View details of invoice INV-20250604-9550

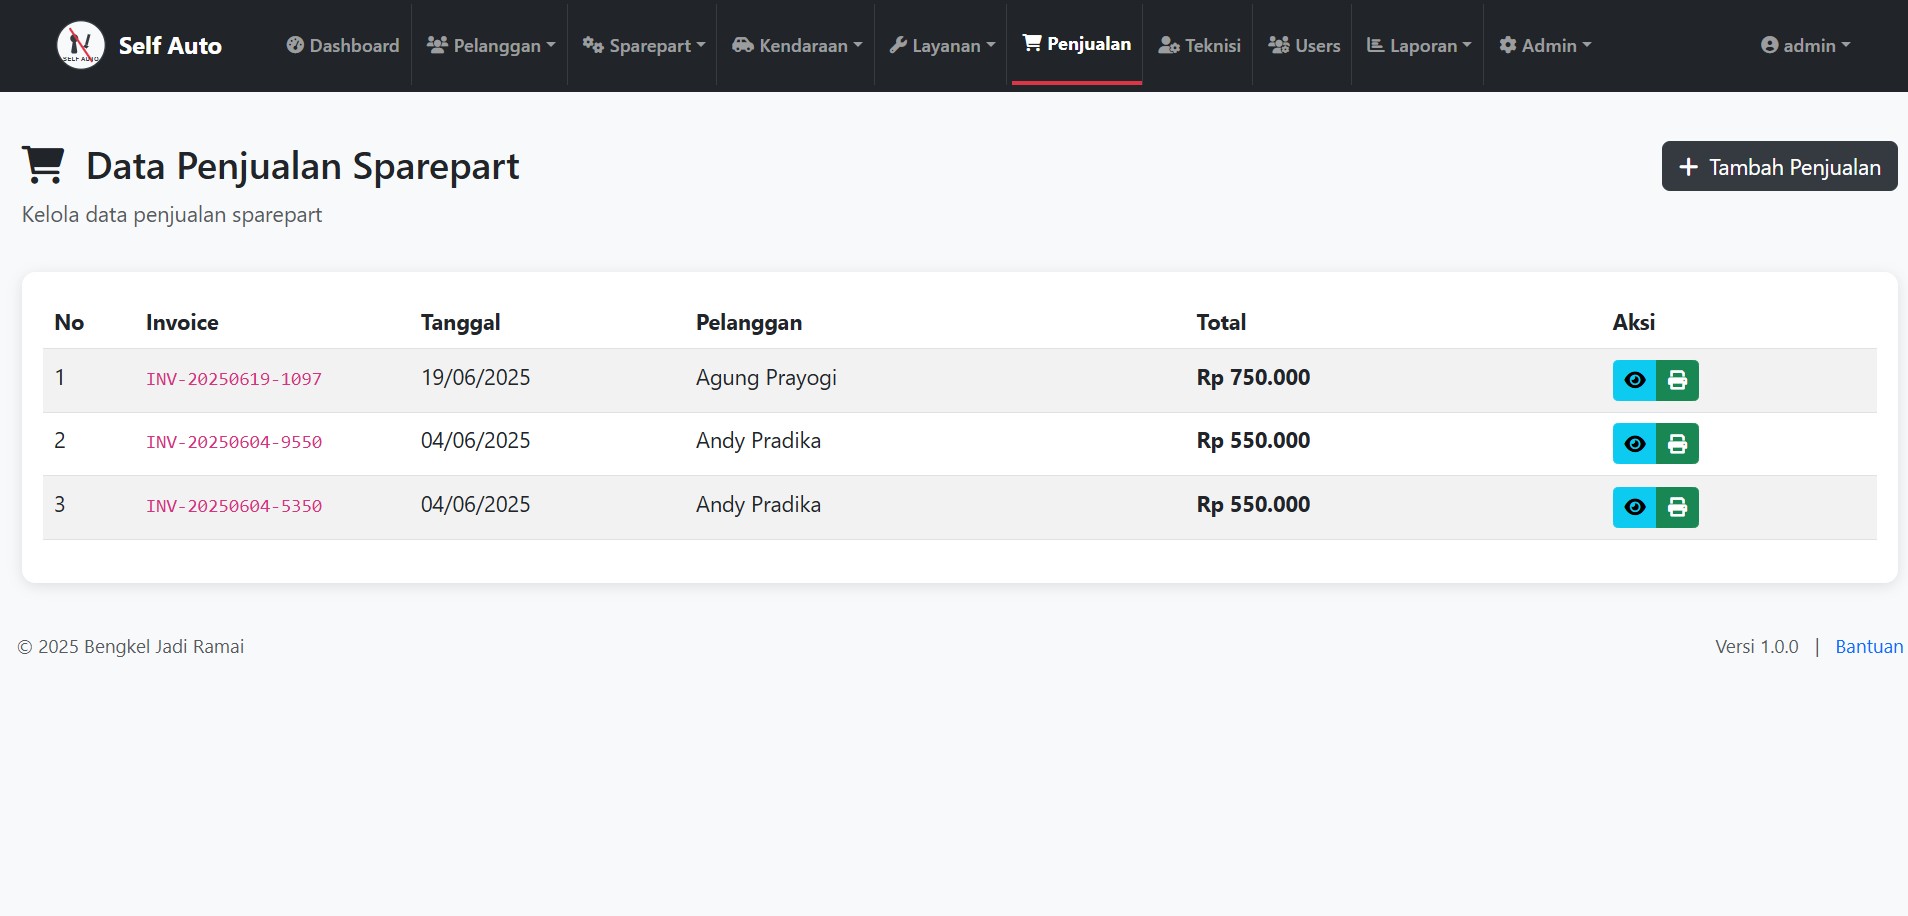1634,443
